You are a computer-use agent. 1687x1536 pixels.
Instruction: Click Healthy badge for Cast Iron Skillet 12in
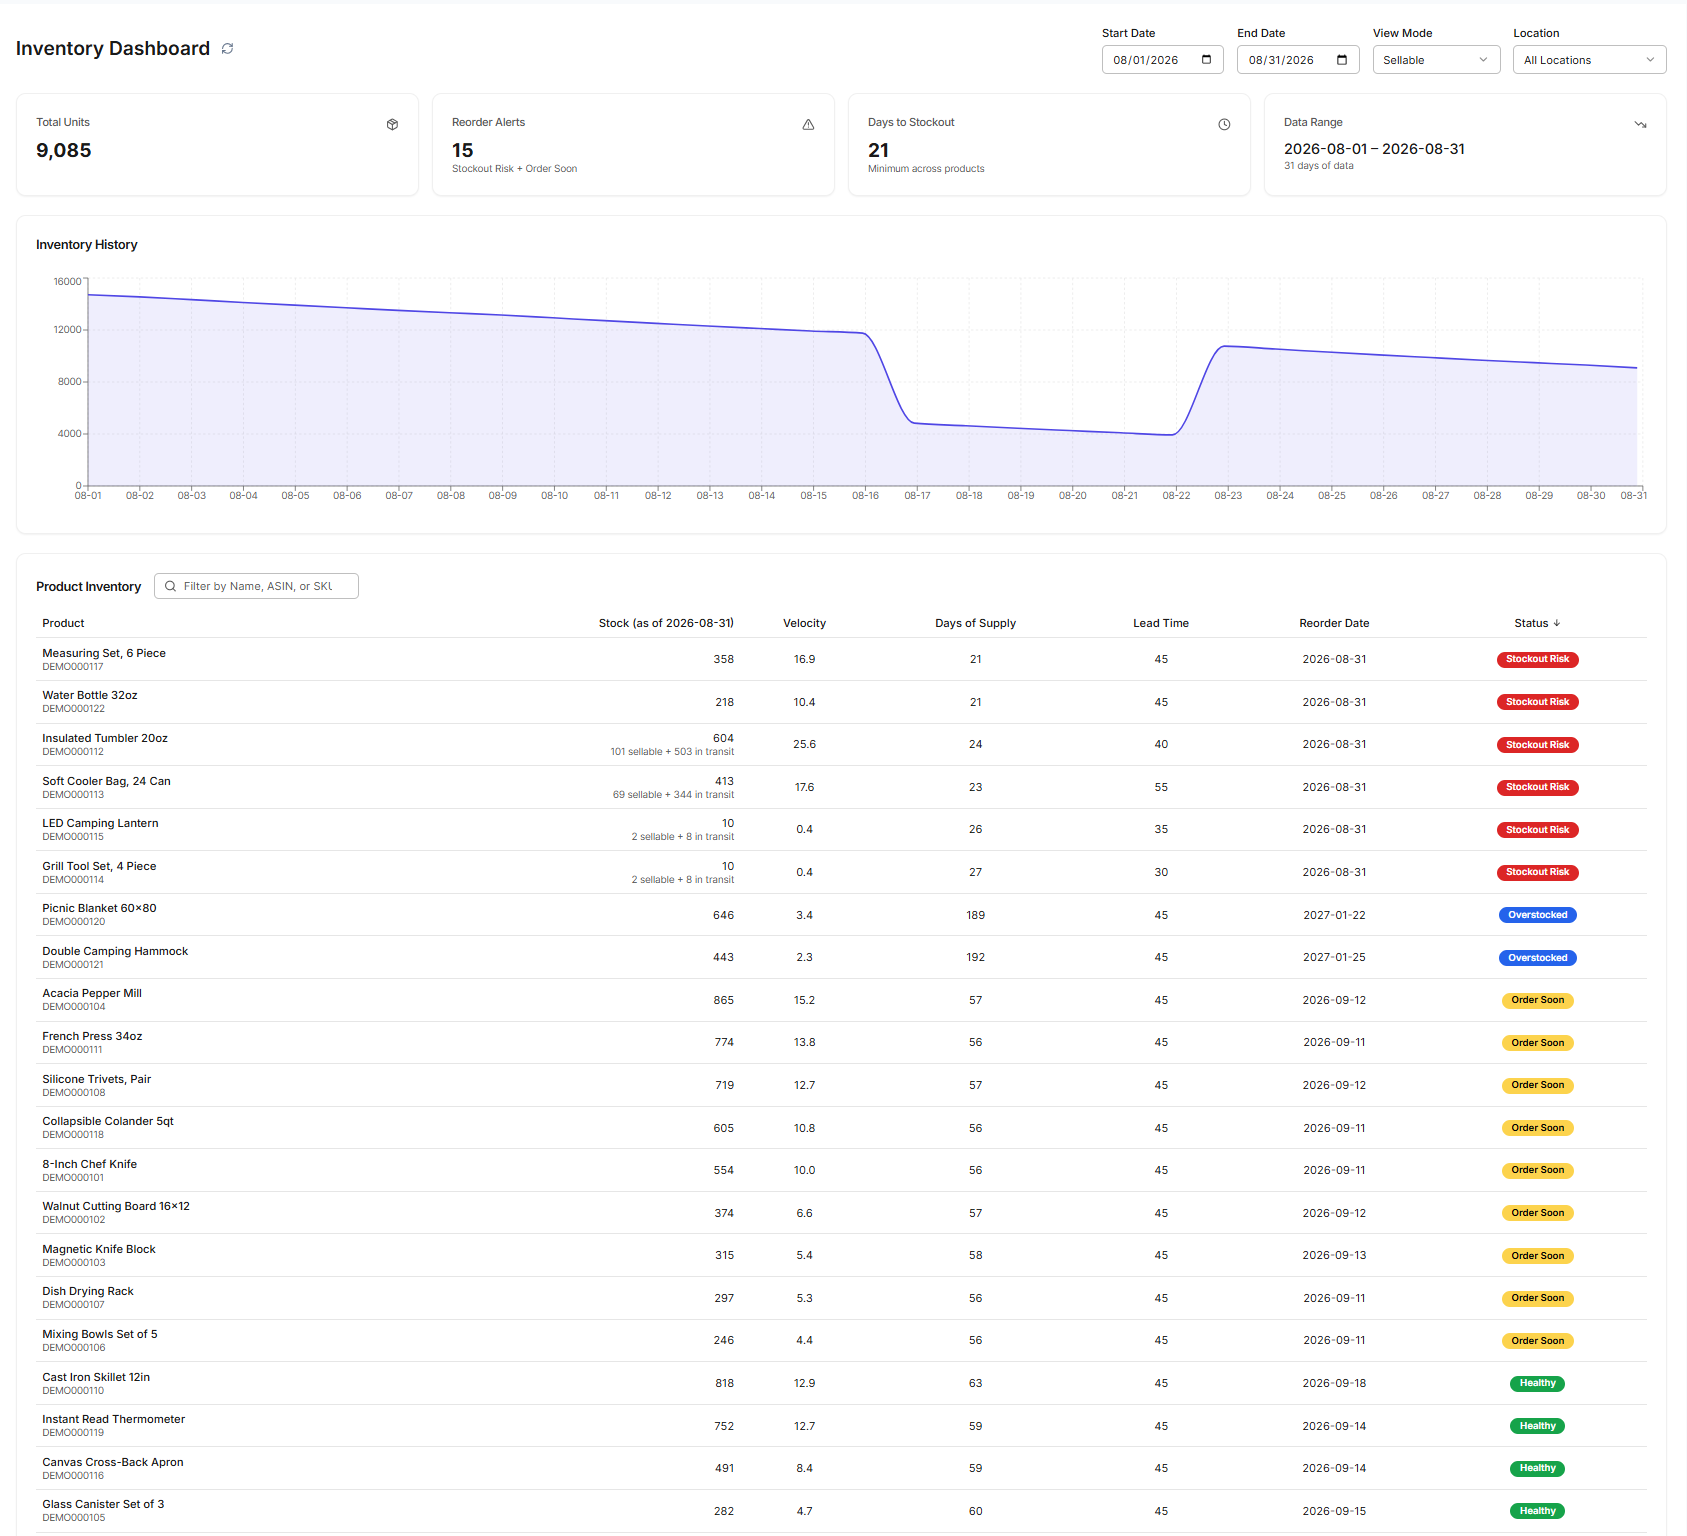1537,1384
